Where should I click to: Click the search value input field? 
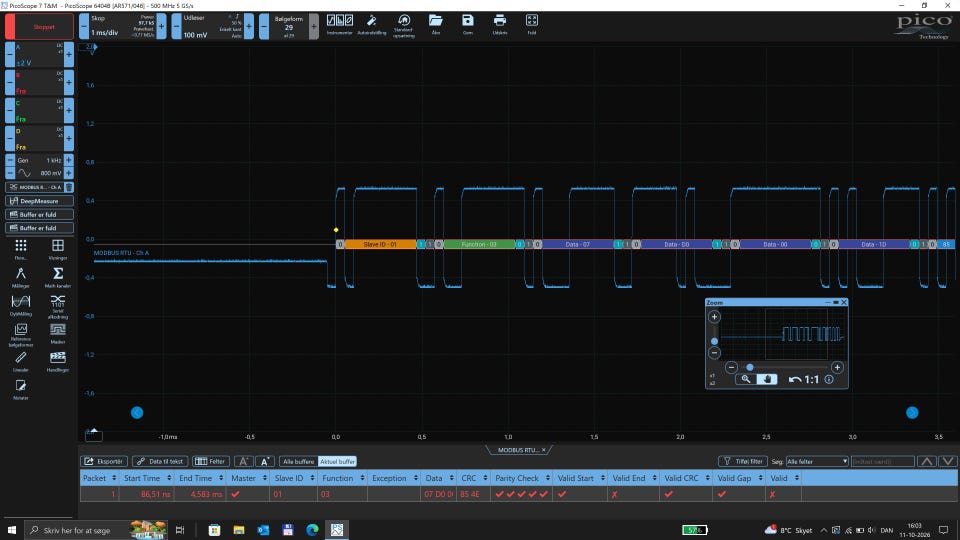pyautogui.click(x=883, y=462)
